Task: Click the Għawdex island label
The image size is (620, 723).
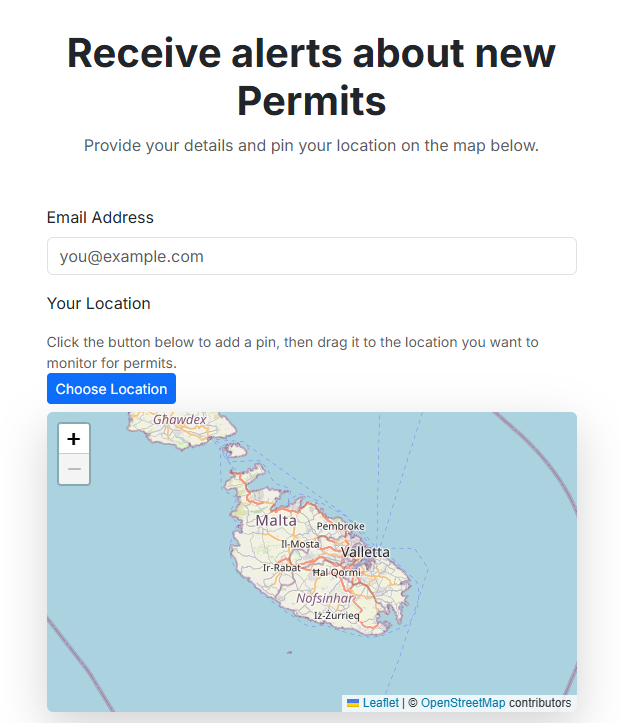Action: 180,420
